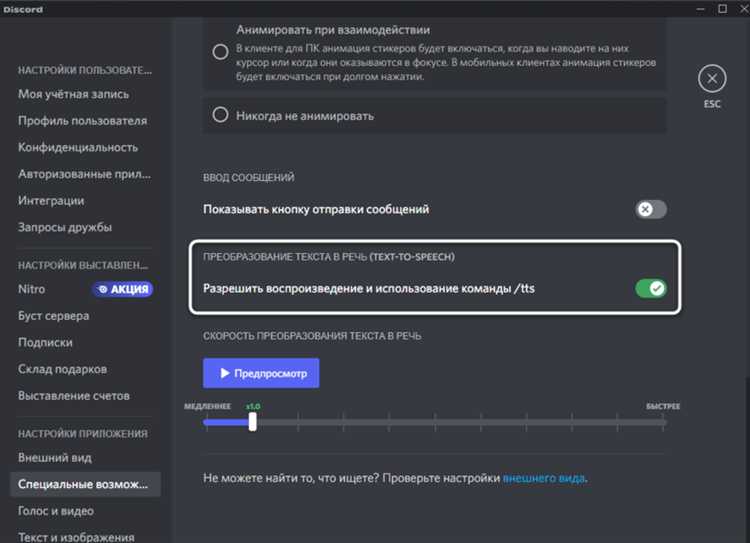Click the 'НАСТРОЙКИ ПОЛЬЗОВАТЕ...' sidebar heading

click(85, 70)
